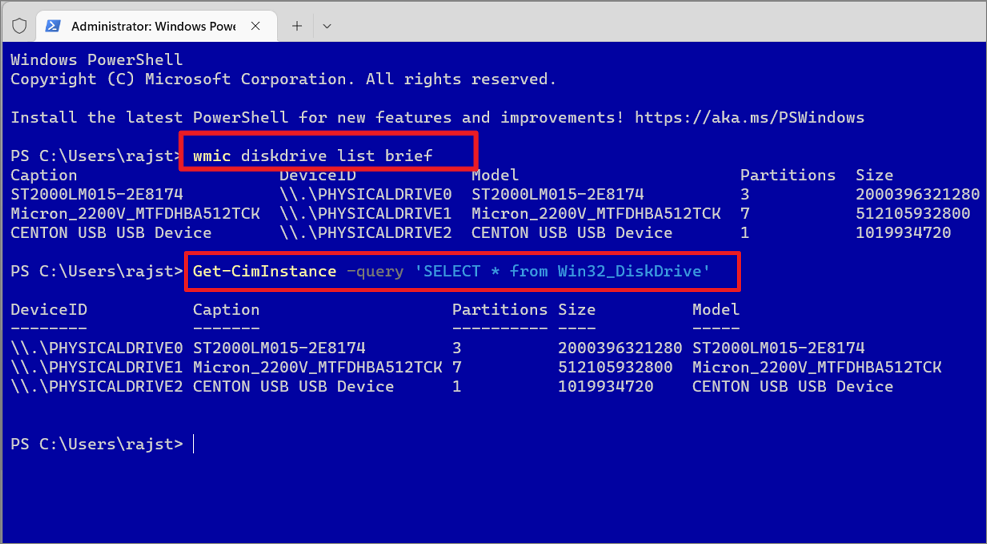Viewport: 987px width, 544px height.
Task: Open a new terminal tab with plus button
Action: click(297, 26)
